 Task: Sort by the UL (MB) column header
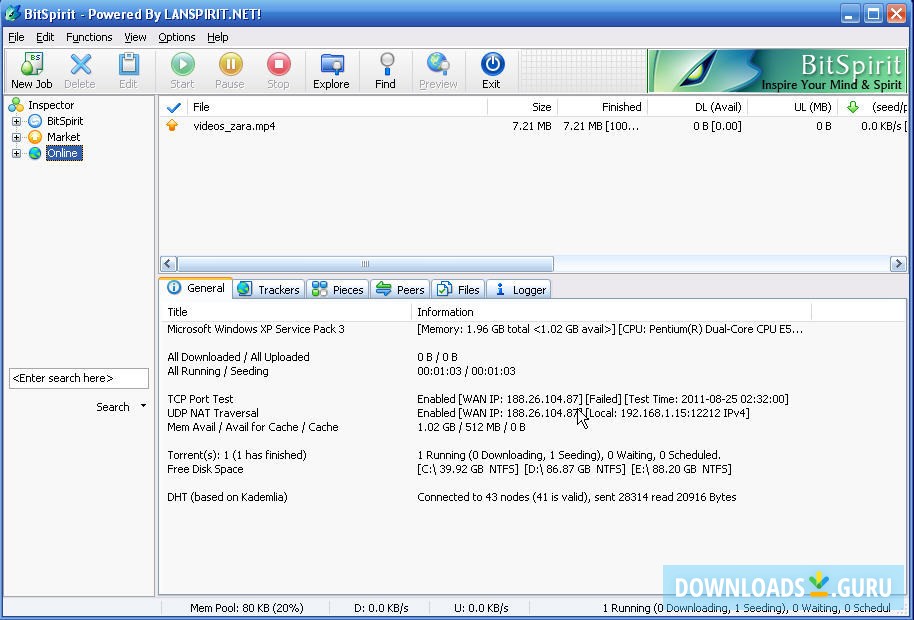coord(793,107)
